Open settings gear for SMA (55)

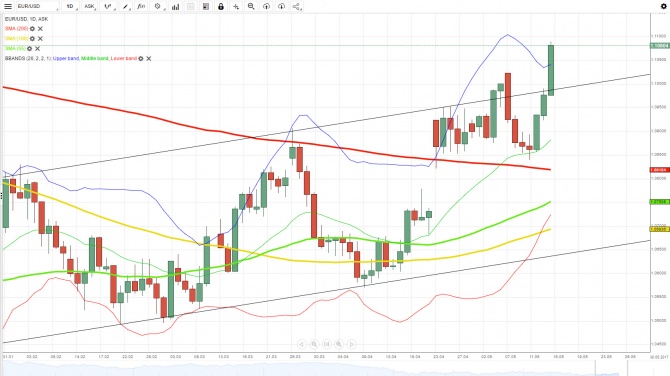[29, 49]
